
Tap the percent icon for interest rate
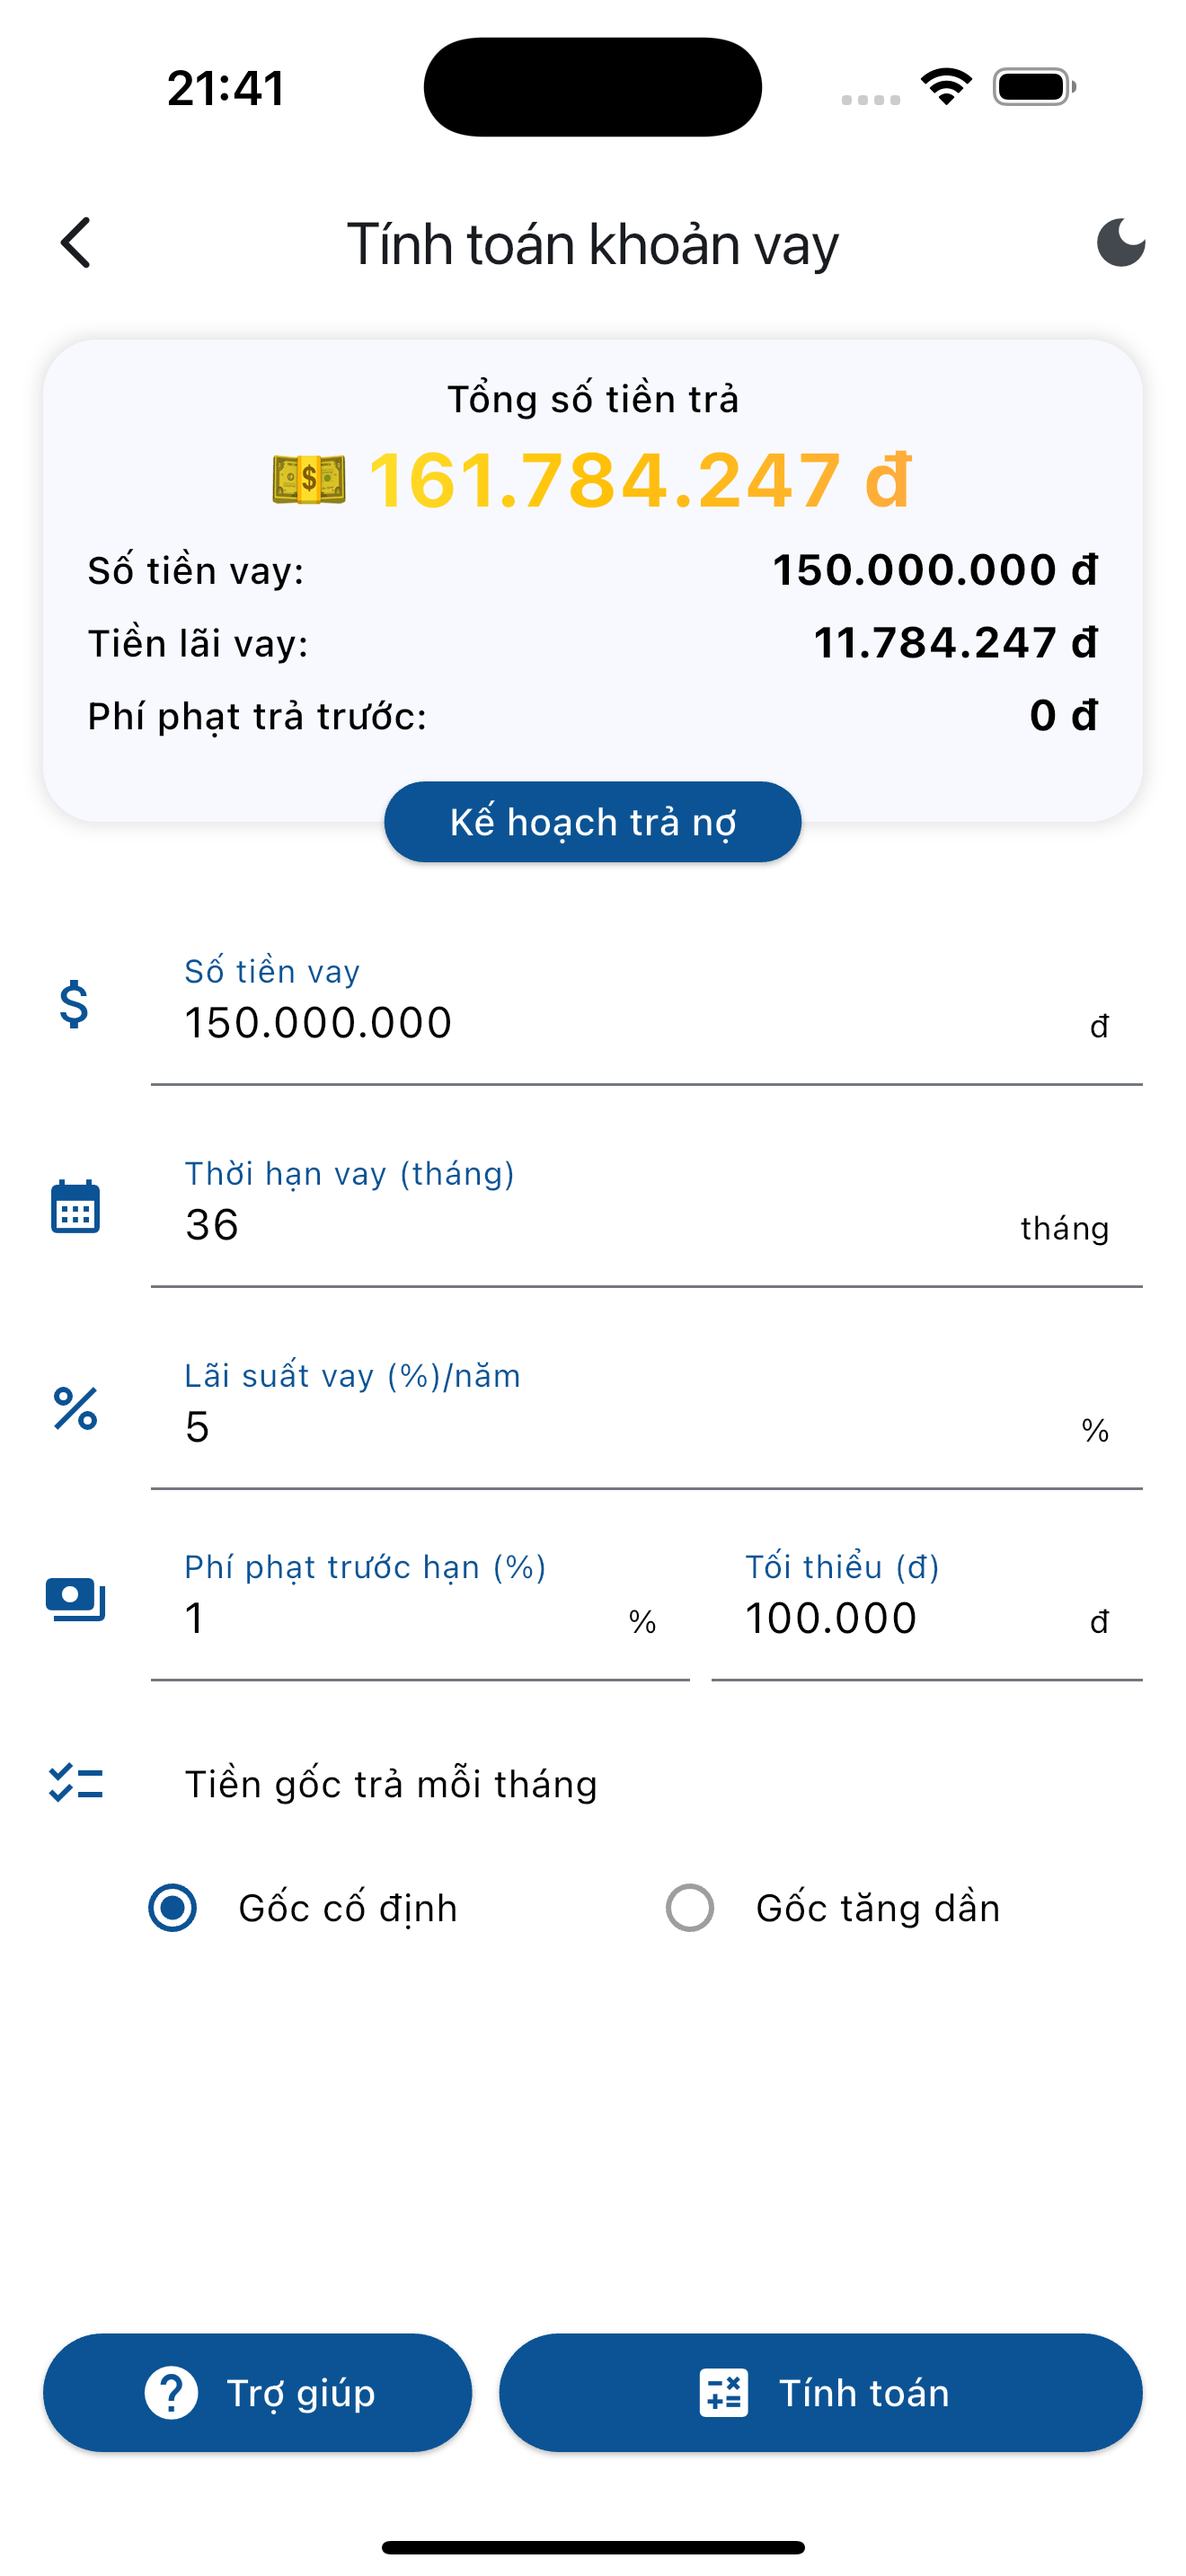[x=75, y=1409]
